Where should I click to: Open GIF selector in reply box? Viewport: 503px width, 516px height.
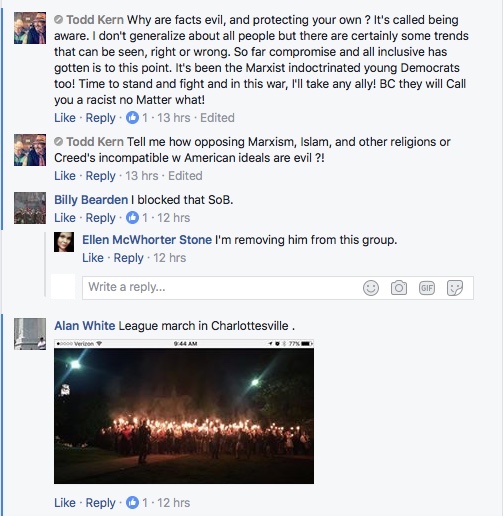[427, 288]
